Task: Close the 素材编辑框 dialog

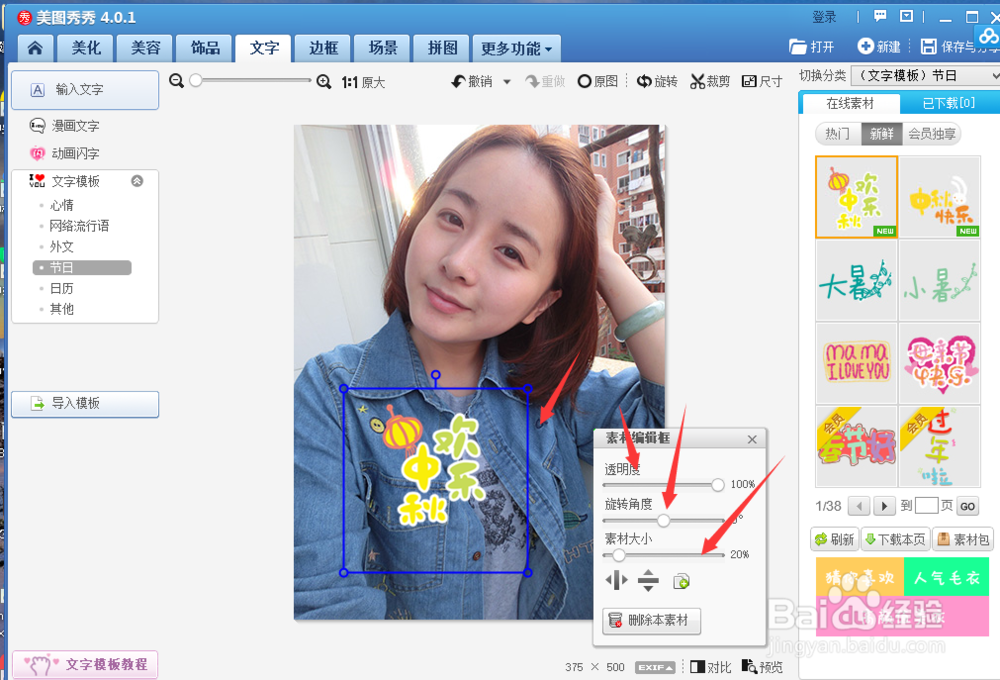Action: point(752,439)
